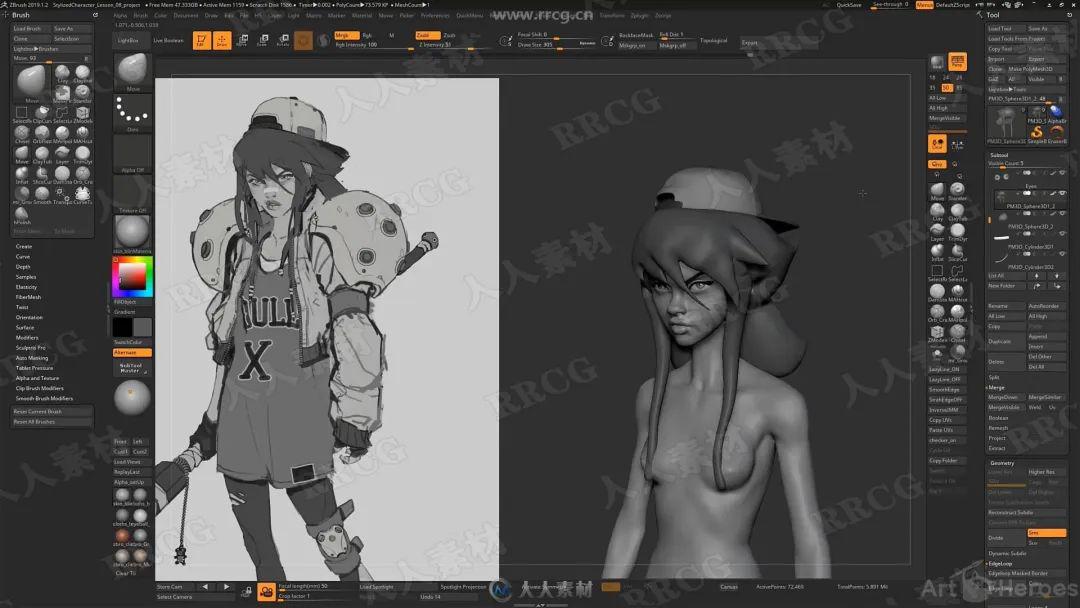This screenshot has height=608, width=1080.
Task: Click the orange Local symmetry icon
Action: click(937, 144)
